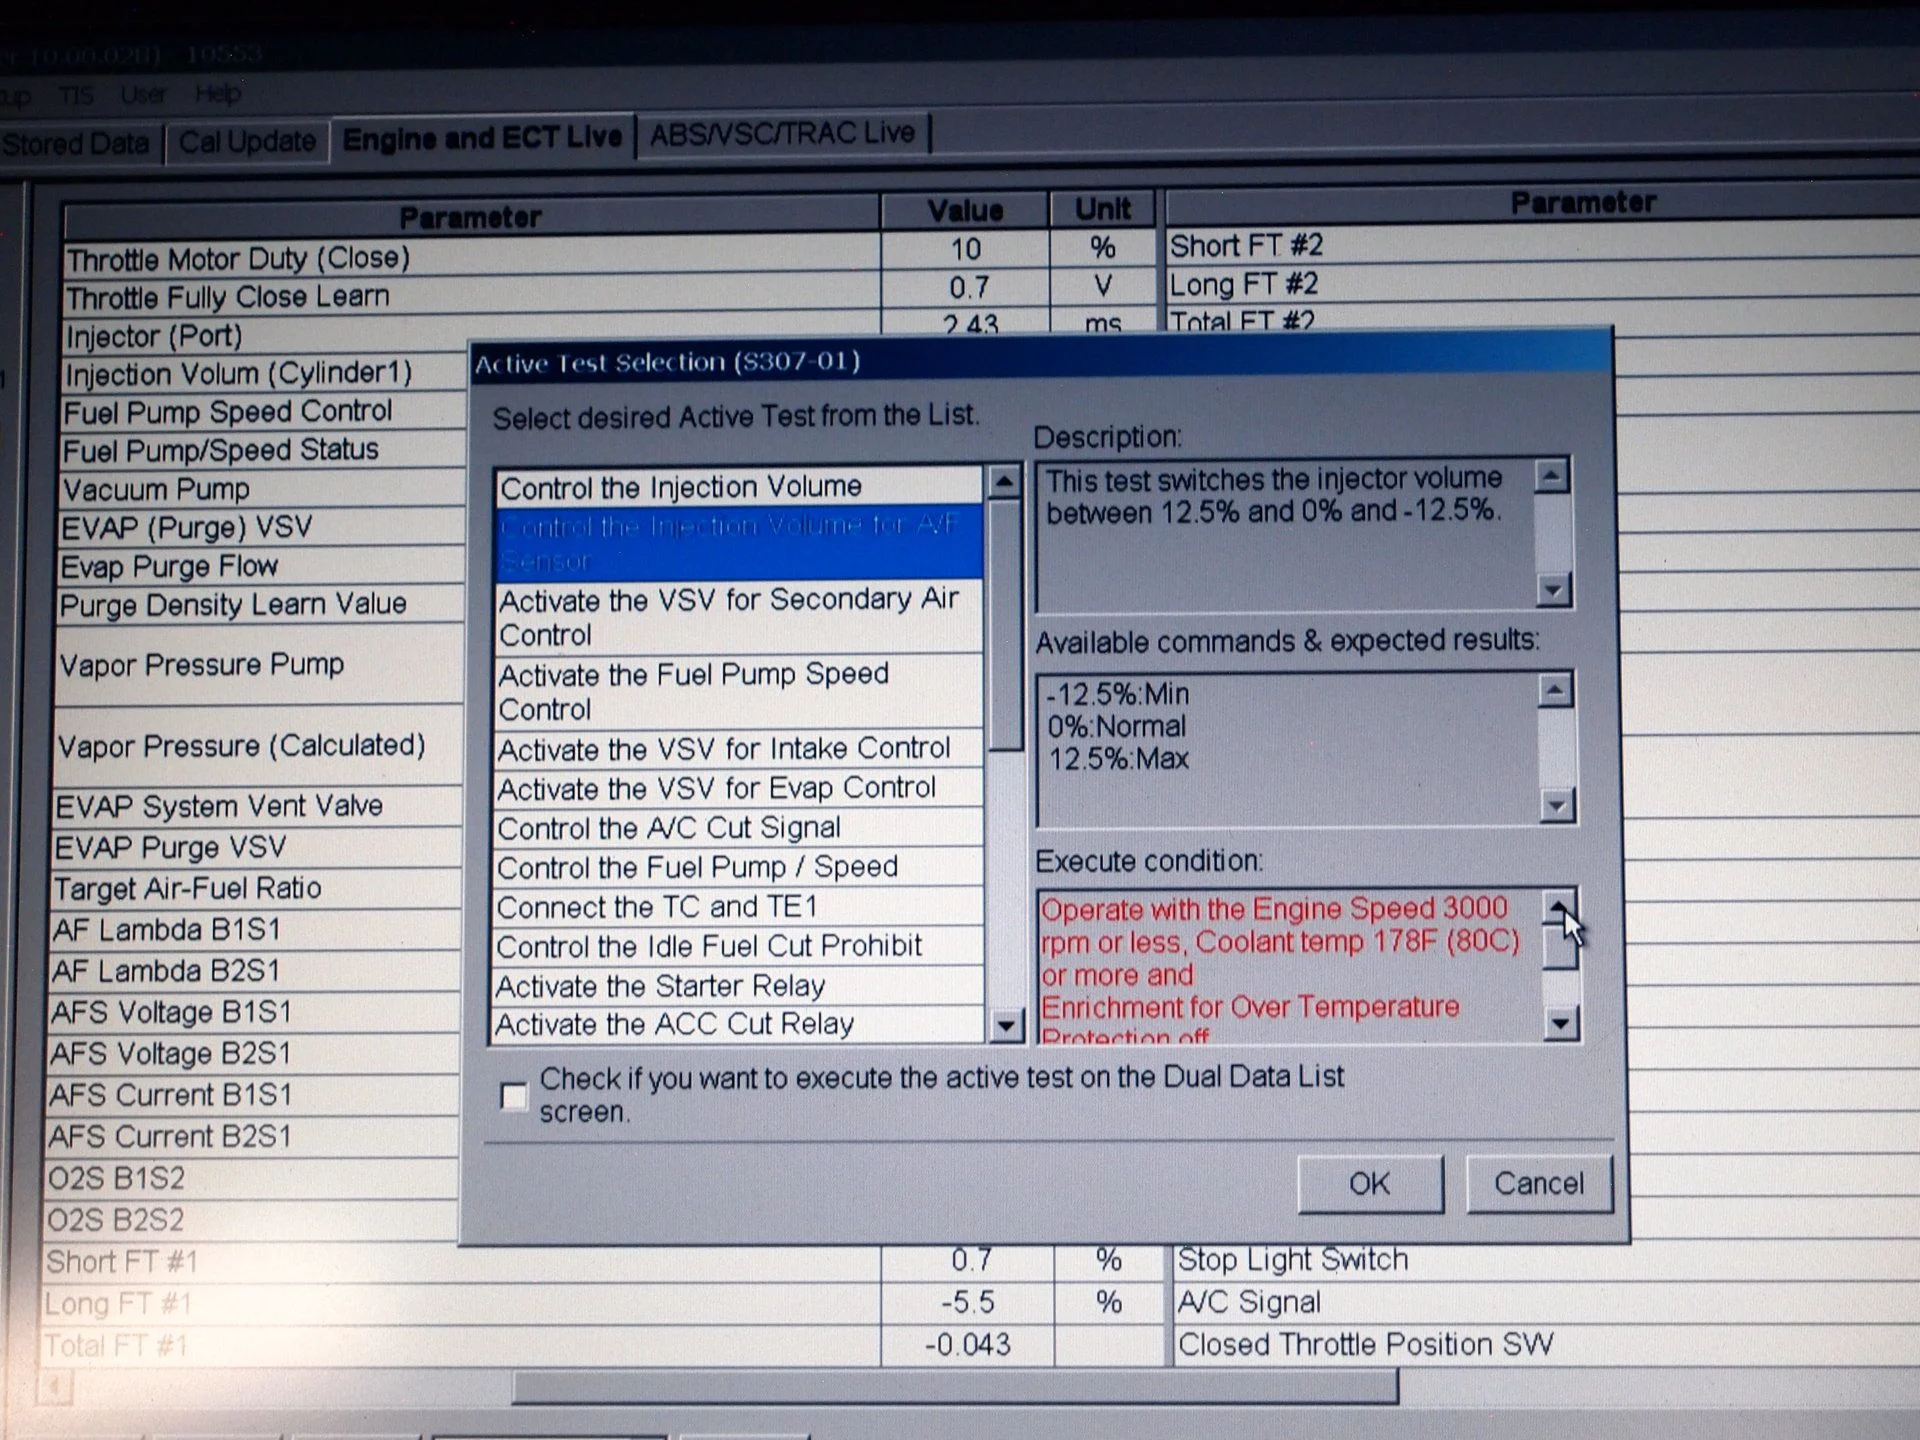1920x1440 pixels.
Task: Click the Value column header
Action: [x=965, y=211]
